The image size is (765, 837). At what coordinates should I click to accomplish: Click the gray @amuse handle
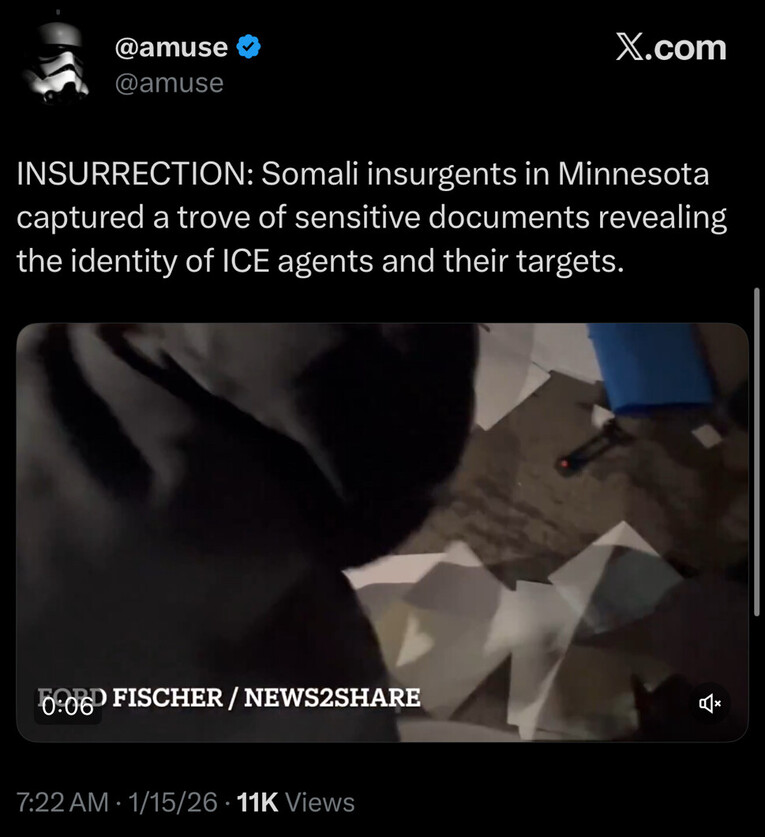[169, 83]
